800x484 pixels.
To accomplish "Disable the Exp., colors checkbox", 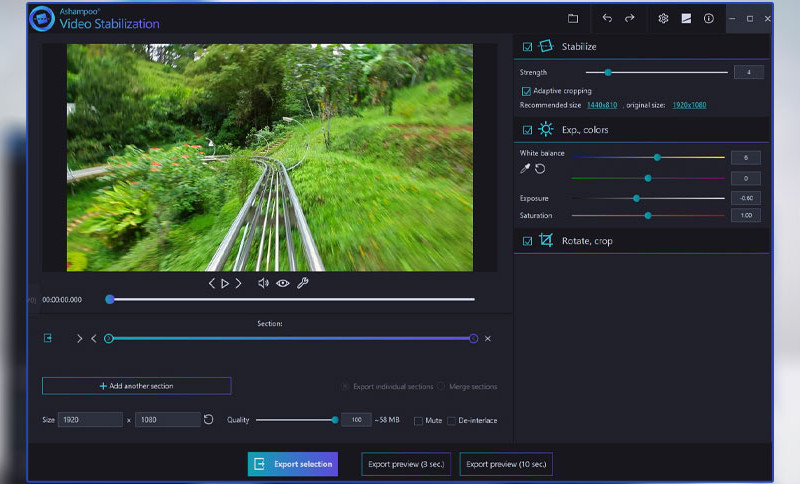I will pyautogui.click(x=527, y=130).
